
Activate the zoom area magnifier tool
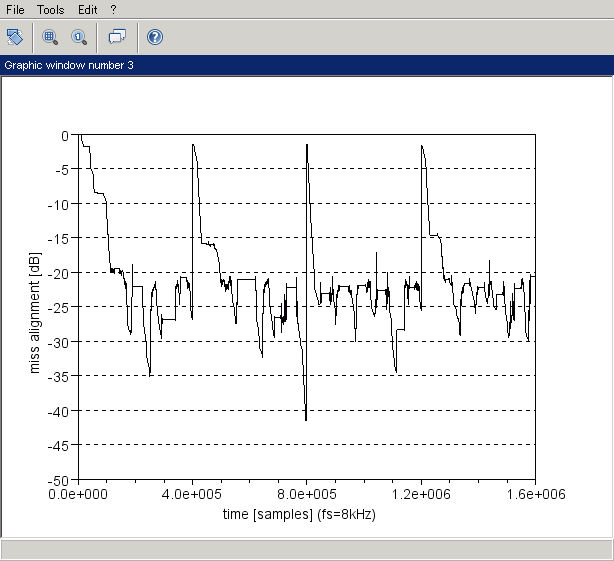pyautogui.click(x=50, y=37)
